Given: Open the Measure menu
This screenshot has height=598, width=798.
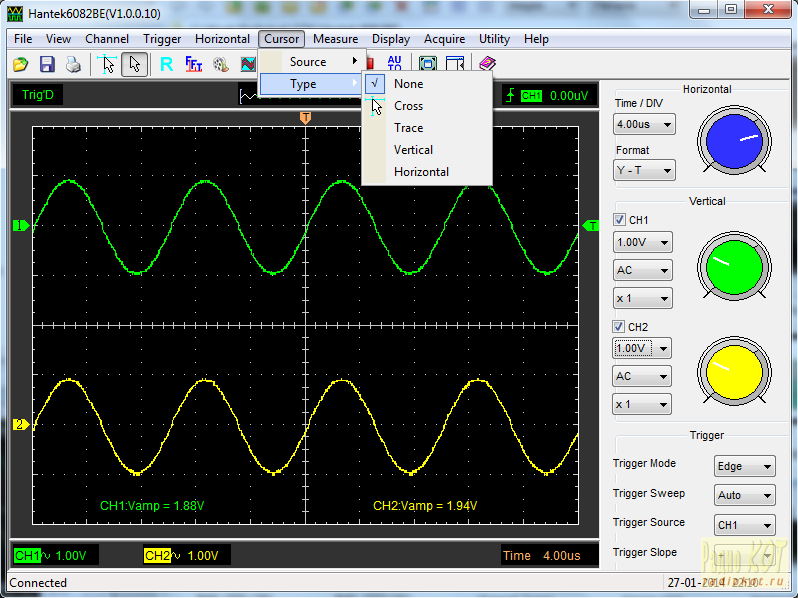Looking at the screenshot, I should pos(335,39).
